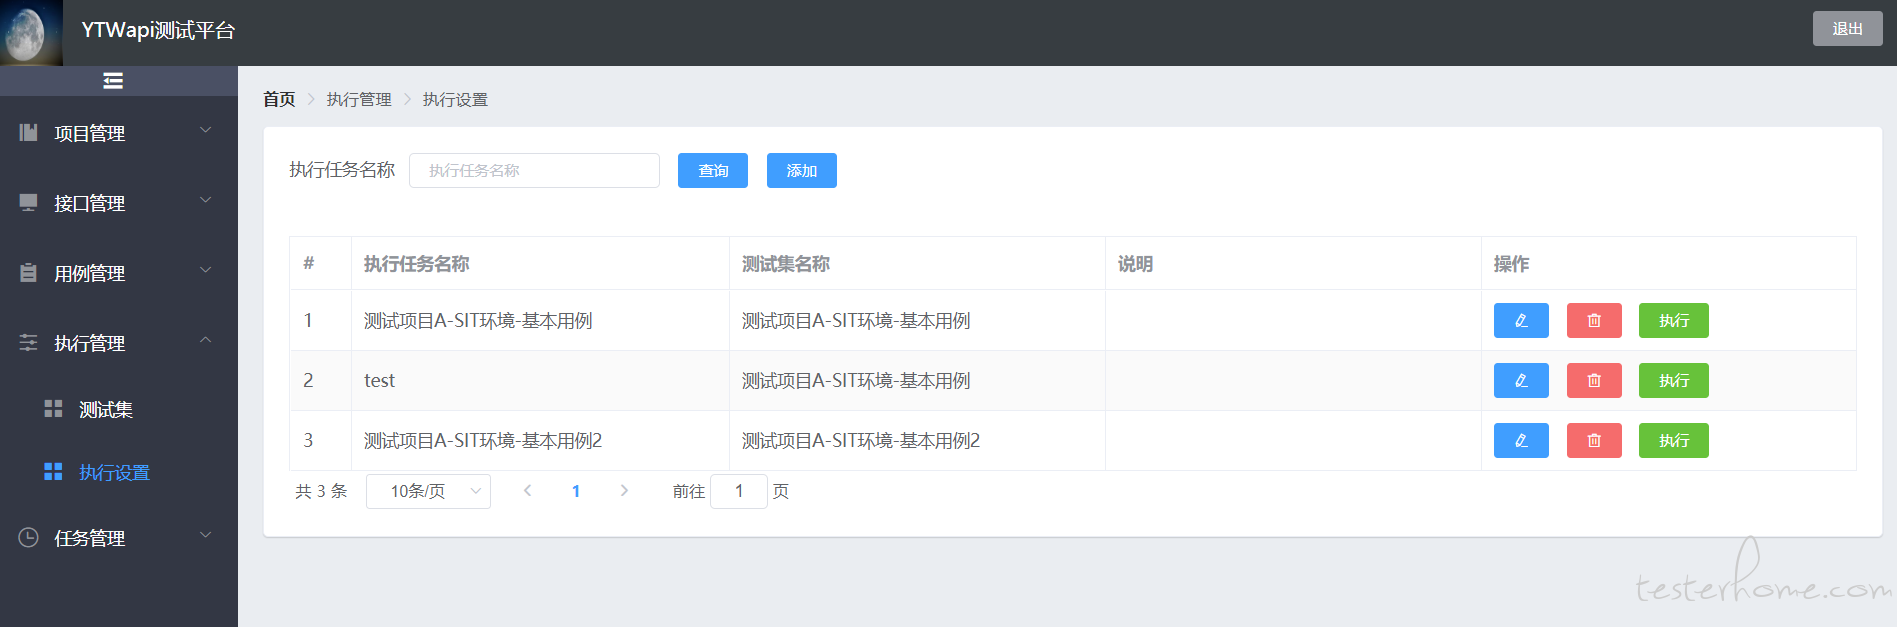Expand the 接口管理 menu chevron

click(206, 200)
